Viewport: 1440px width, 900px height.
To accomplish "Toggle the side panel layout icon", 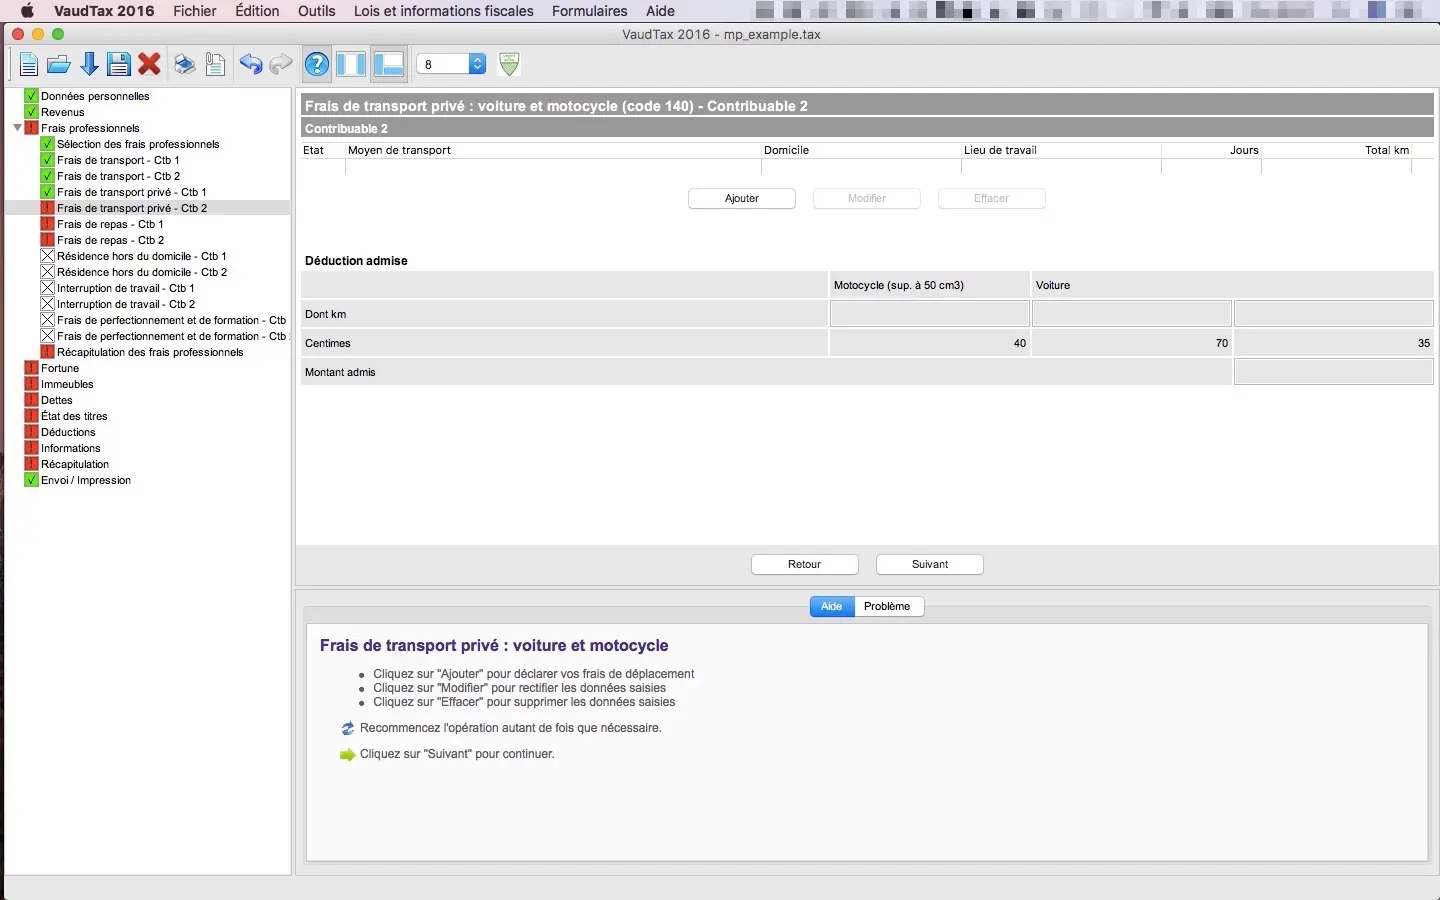I will pos(351,65).
